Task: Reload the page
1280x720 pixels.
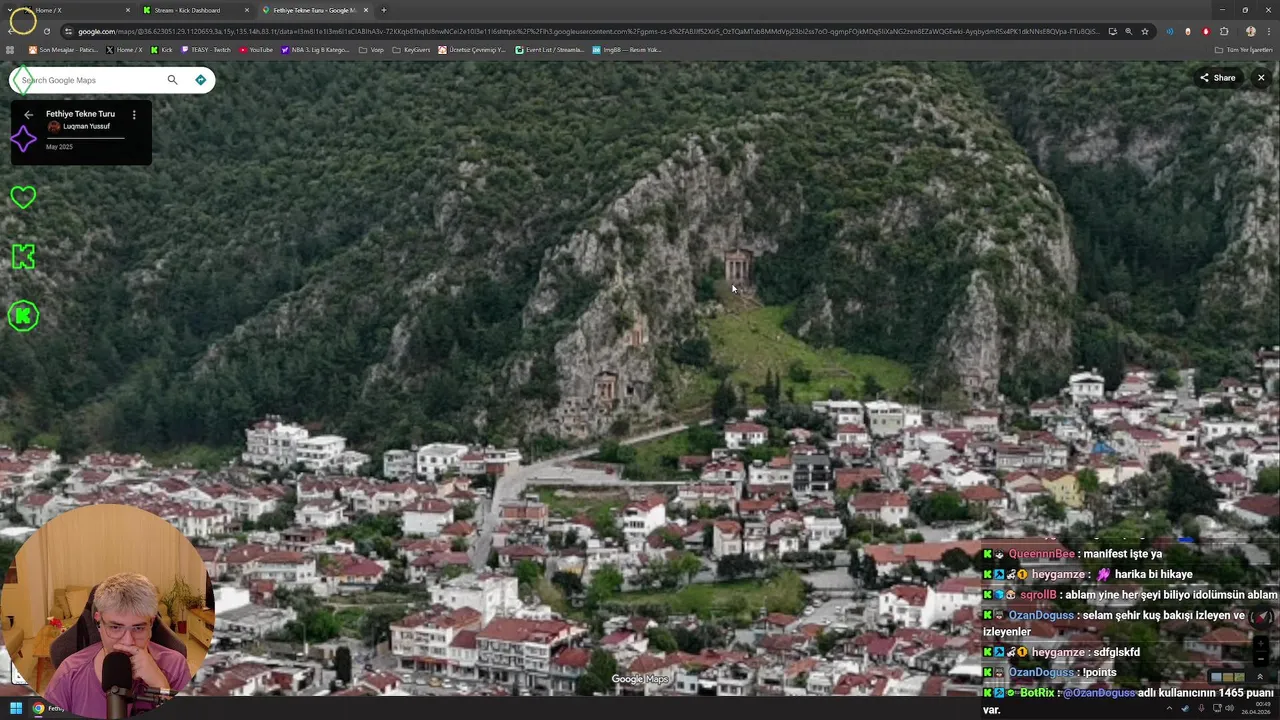Action: 46,31
